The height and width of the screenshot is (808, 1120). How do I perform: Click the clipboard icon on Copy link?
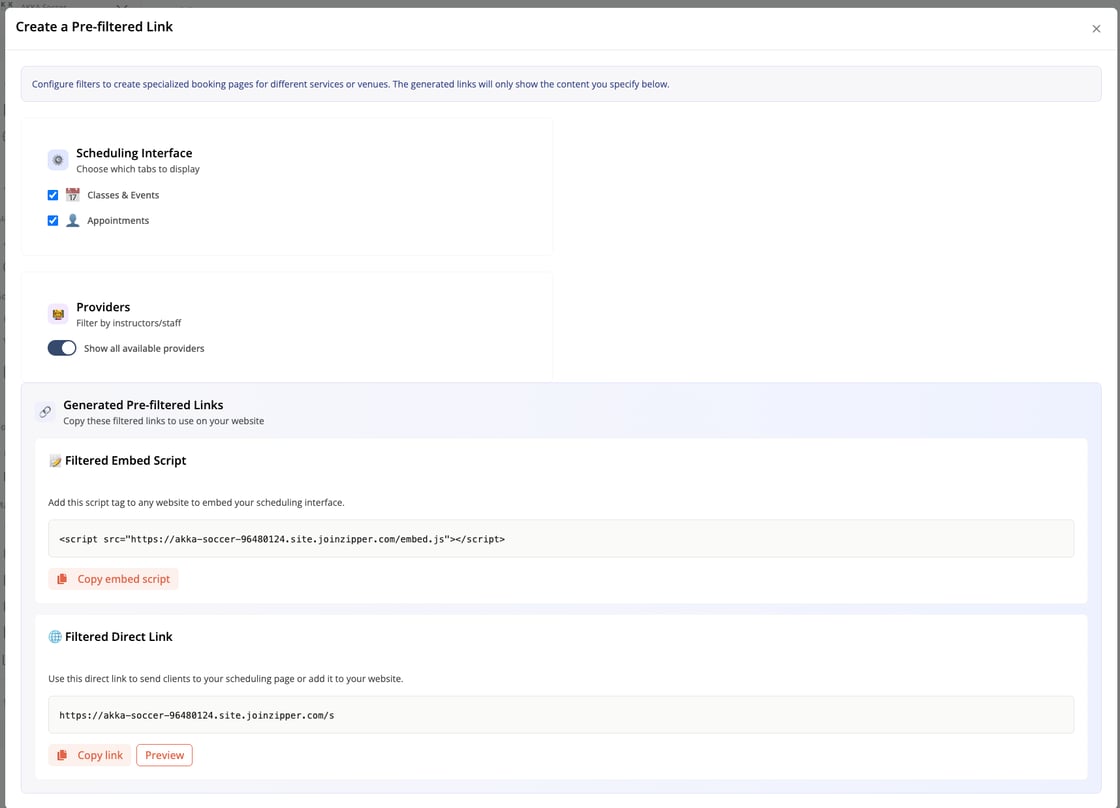coord(63,755)
